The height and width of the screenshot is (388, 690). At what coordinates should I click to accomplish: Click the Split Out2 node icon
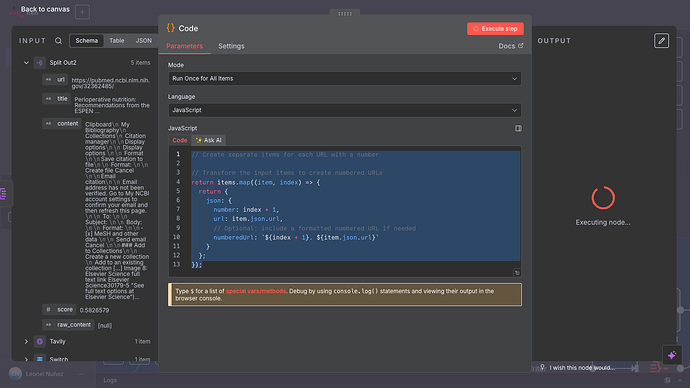(x=40, y=63)
